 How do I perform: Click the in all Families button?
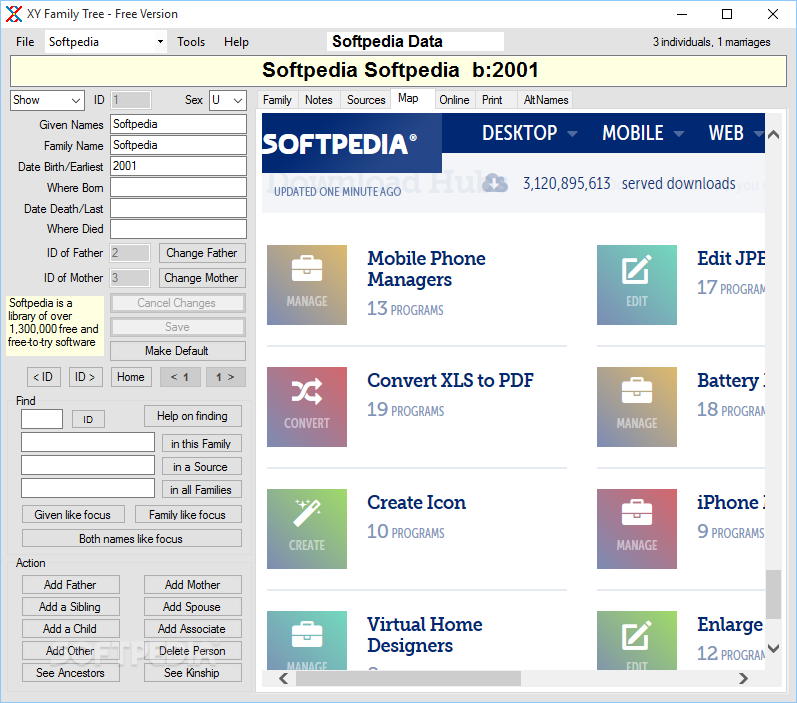point(201,490)
